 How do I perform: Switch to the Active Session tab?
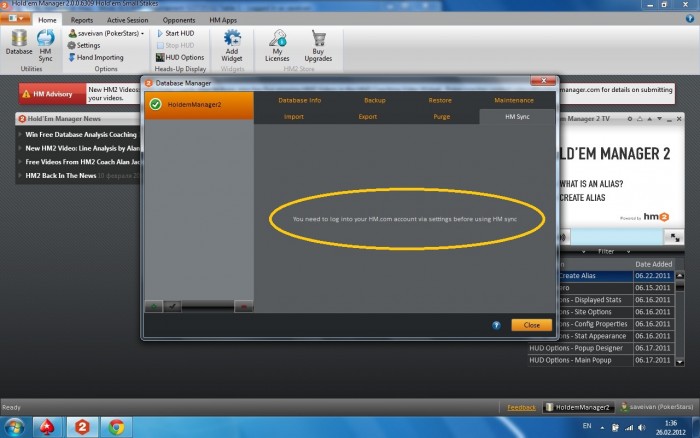(127, 20)
